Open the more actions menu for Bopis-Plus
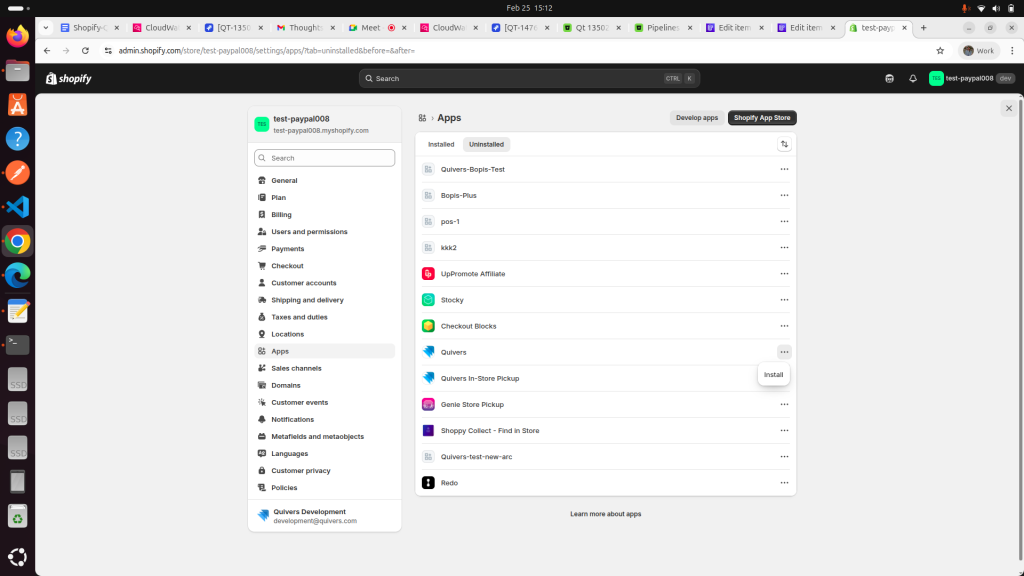Screen dimensions: 1024x576 (x=784, y=195)
